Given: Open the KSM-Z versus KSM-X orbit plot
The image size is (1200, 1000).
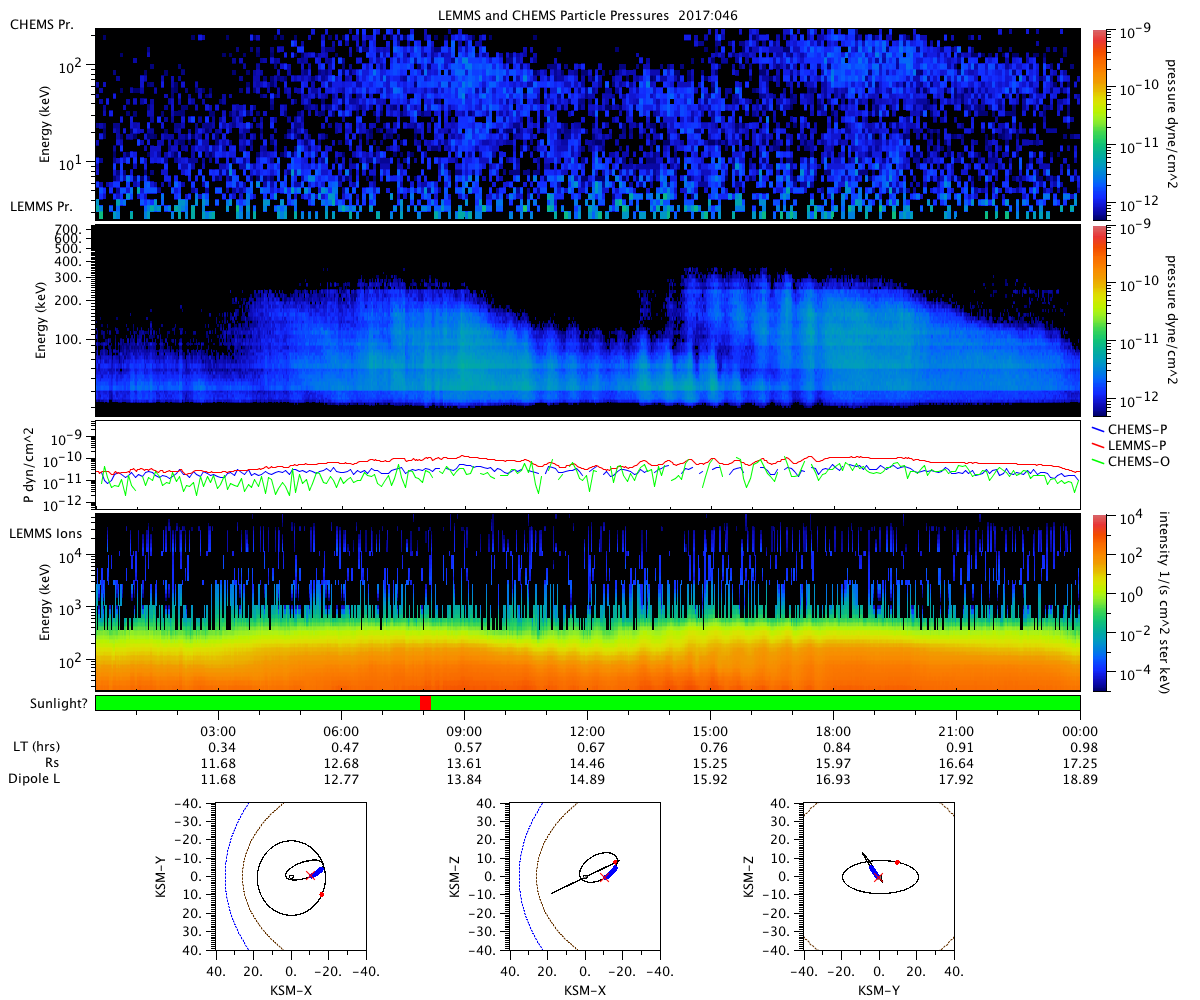Looking at the screenshot, I should pos(584,875).
